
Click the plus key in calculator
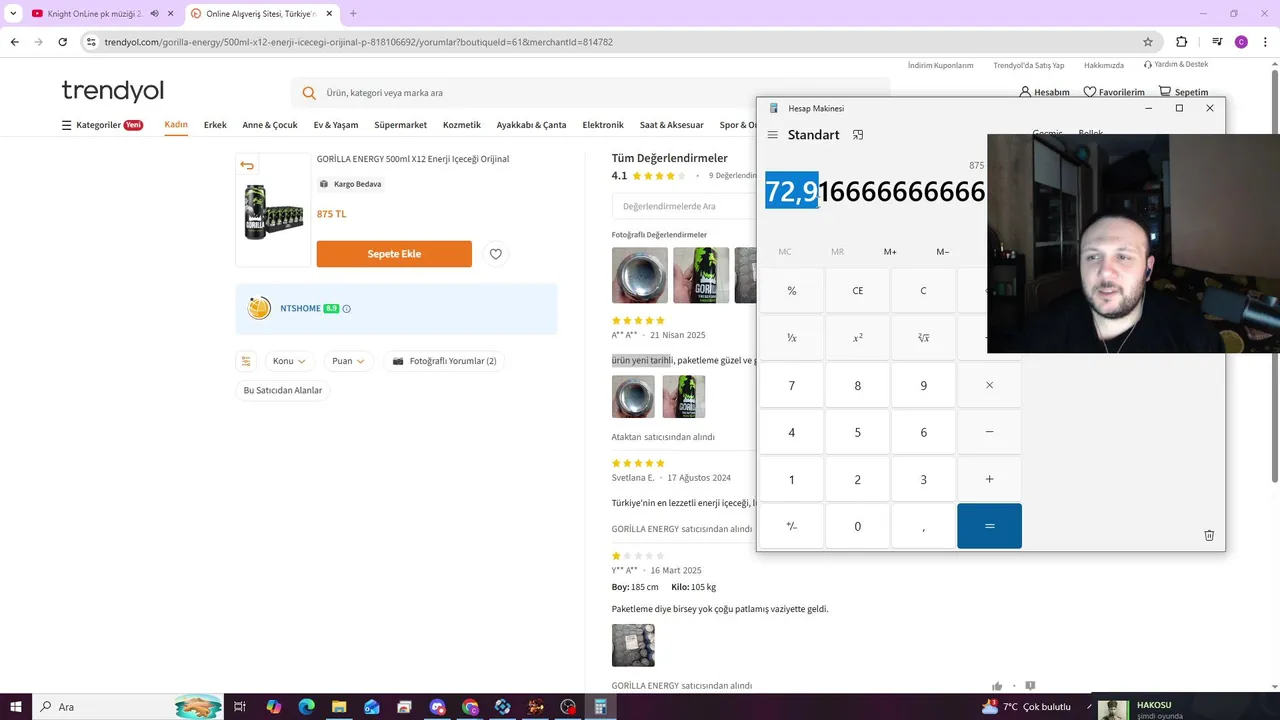point(989,479)
